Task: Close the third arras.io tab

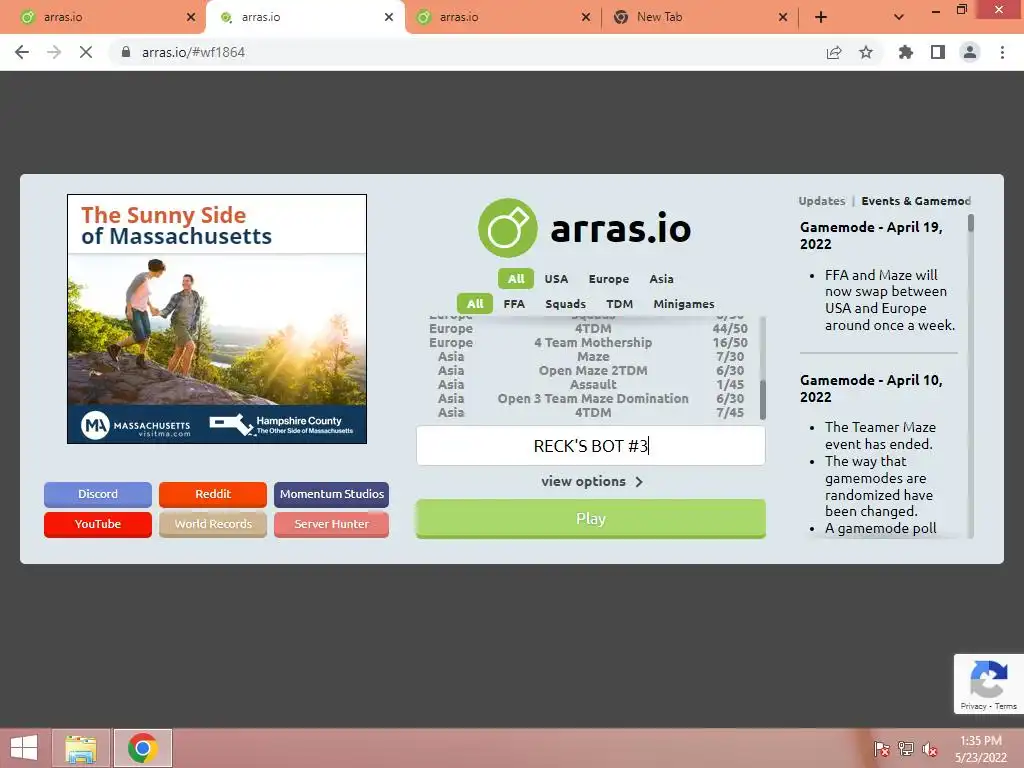Action: pos(586,17)
